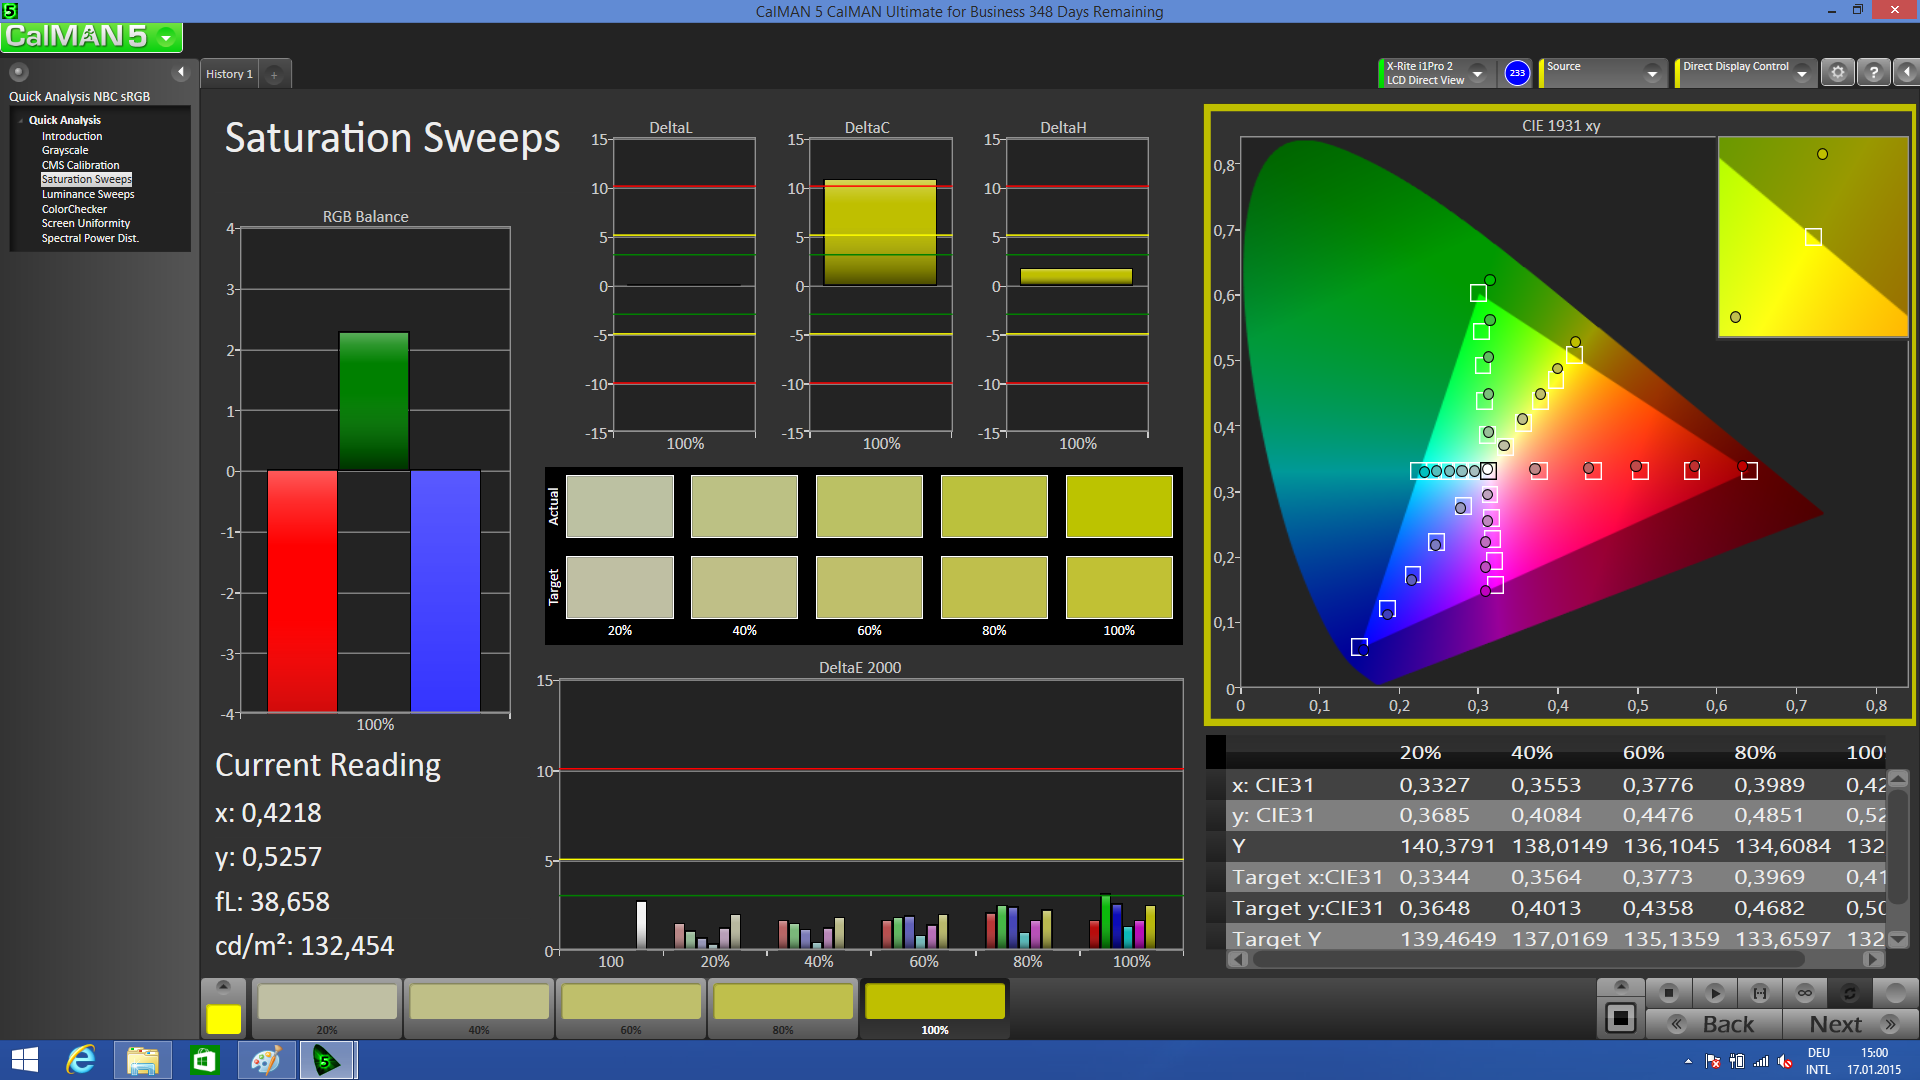Click the single read bracket icon
Viewport: 1920px width, 1080px height.
[1760, 993]
